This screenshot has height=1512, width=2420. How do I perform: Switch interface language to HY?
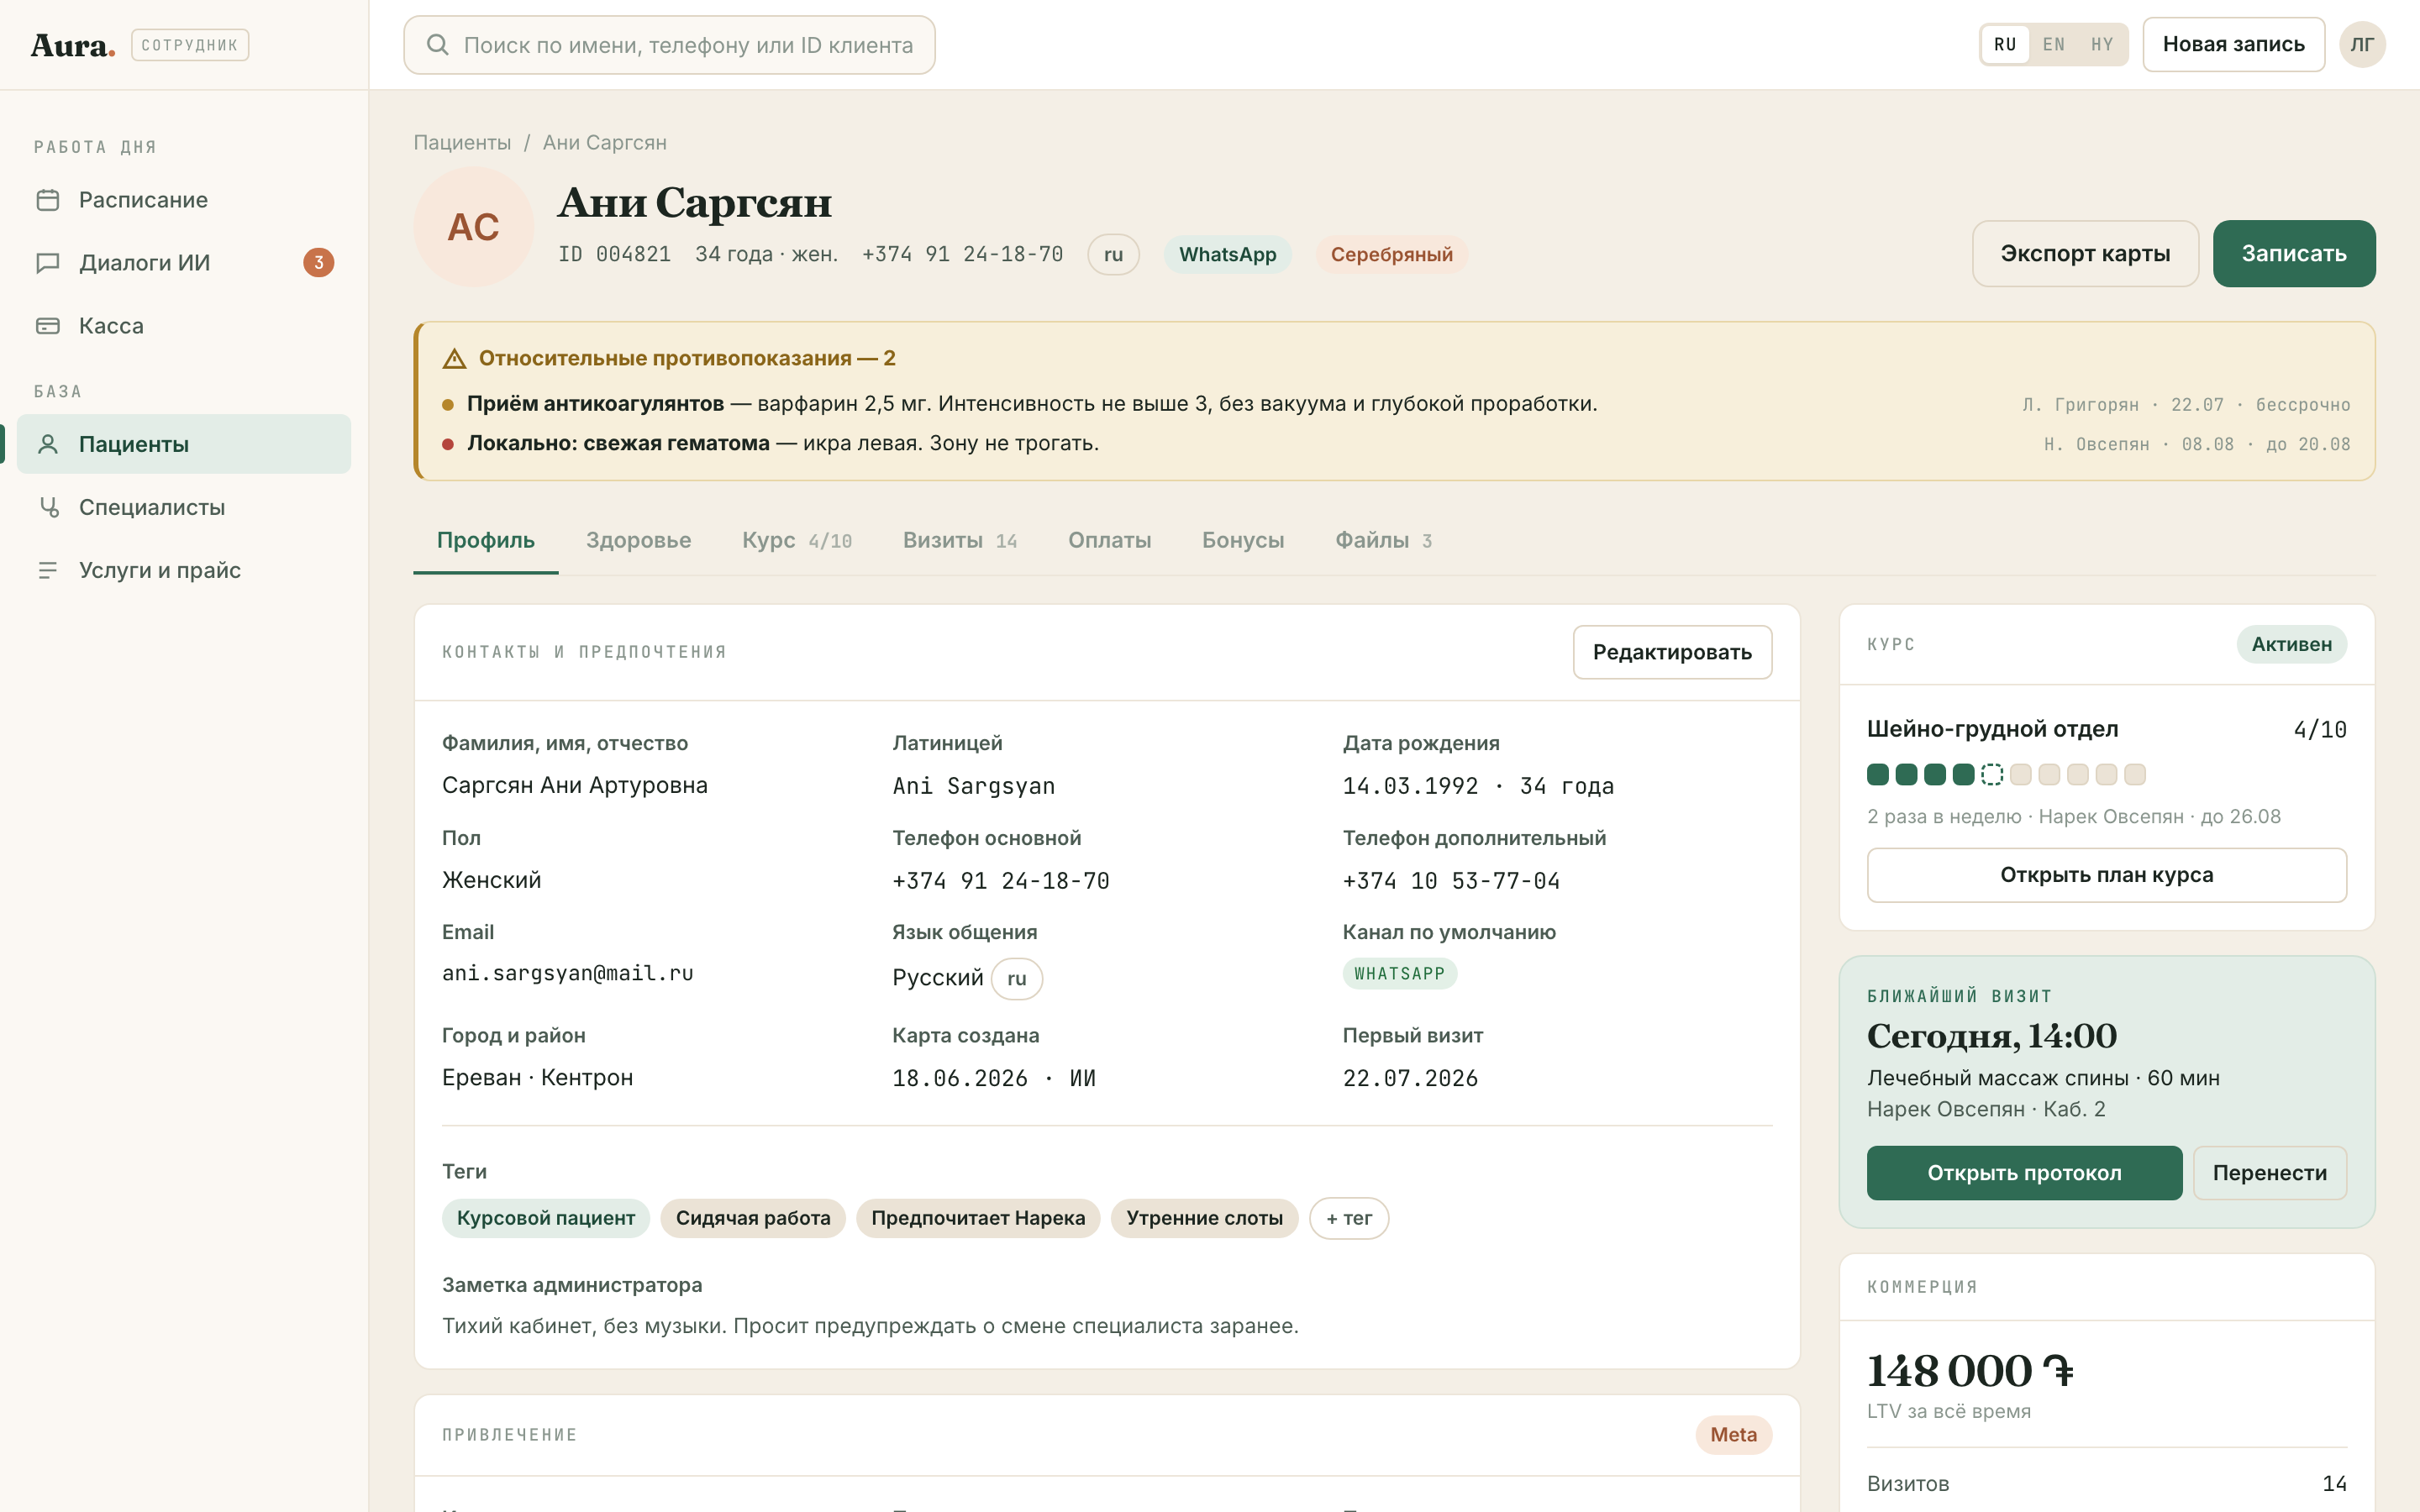[2102, 45]
